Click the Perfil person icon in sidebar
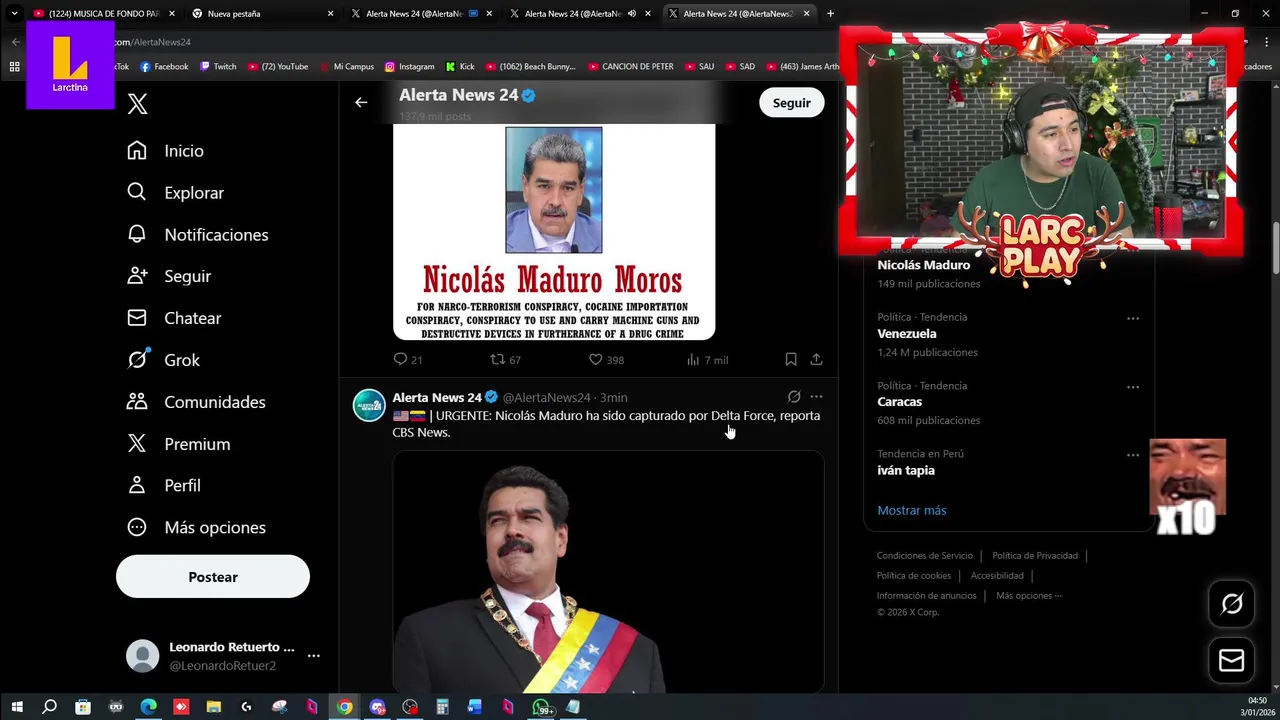 tap(137, 485)
